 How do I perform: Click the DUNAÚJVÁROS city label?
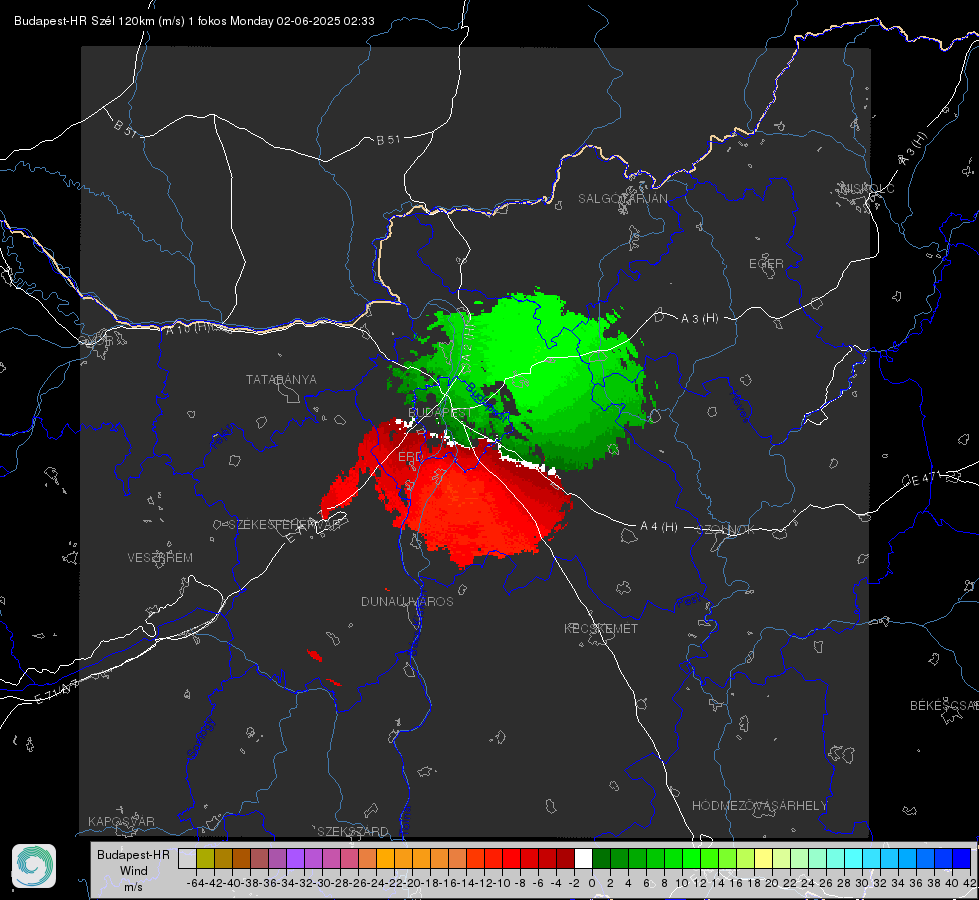click(x=407, y=601)
